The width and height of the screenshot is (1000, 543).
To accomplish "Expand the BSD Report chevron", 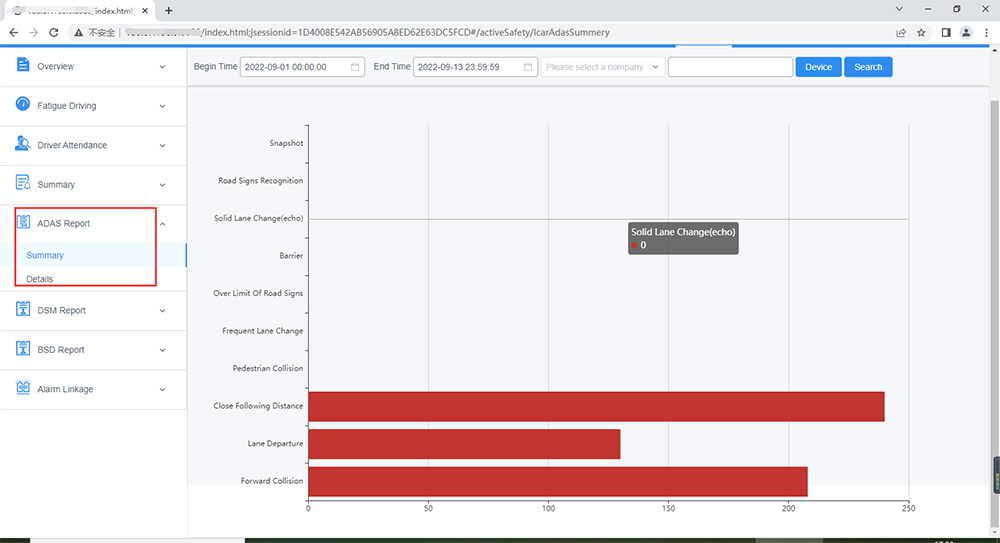I will [x=163, y=350].
